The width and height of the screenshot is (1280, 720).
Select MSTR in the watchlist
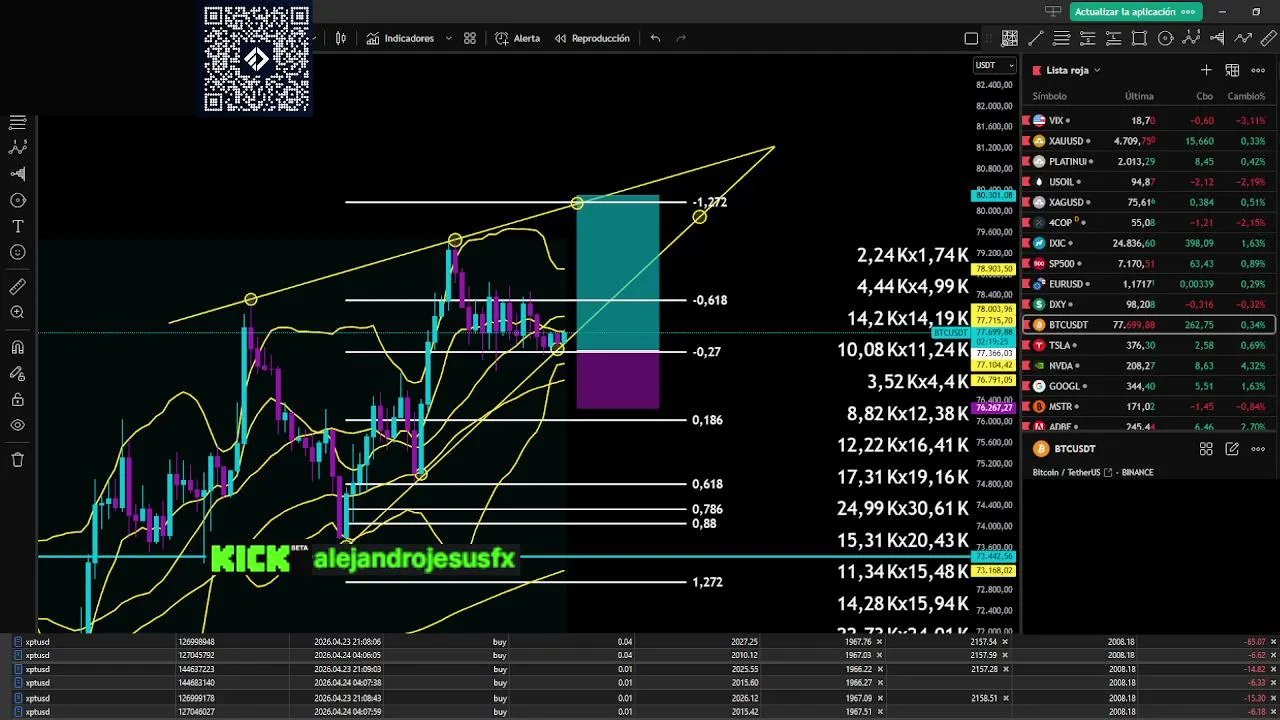coord(1148,406)
